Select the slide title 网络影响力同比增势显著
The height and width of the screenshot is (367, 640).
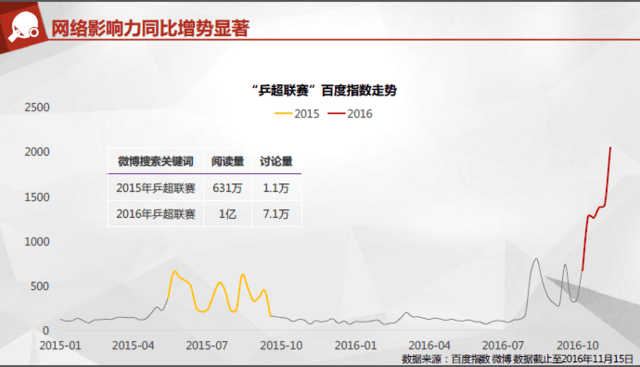pos(150,29)
